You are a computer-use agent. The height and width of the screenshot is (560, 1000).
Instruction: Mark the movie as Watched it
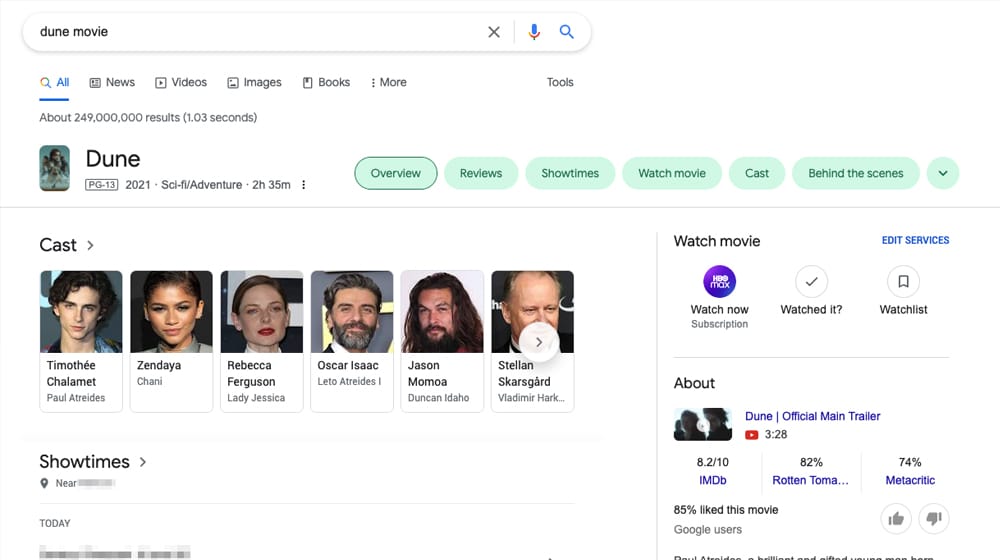[811, 281]
